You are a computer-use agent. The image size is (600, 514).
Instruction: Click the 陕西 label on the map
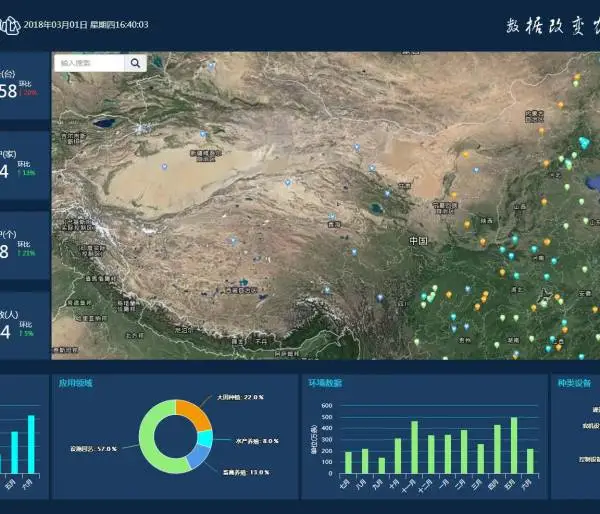(486, 221)
